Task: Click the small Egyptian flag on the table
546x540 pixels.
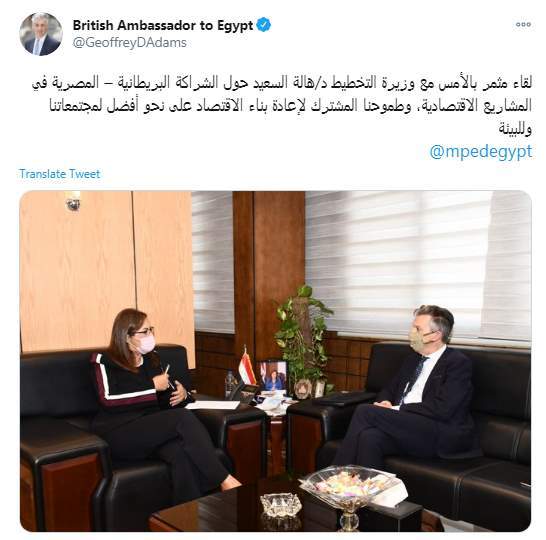Action: [x=246, y=366]
